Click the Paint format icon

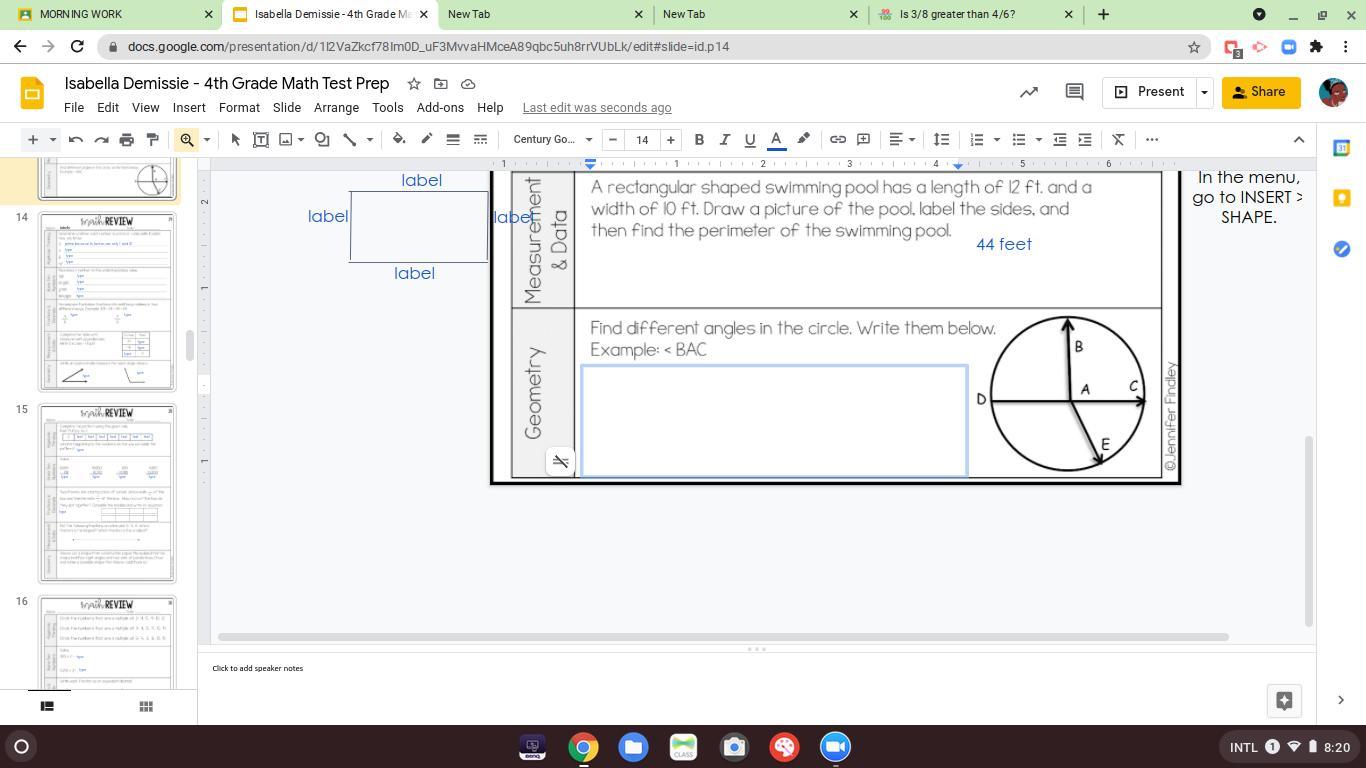[153, 139]
